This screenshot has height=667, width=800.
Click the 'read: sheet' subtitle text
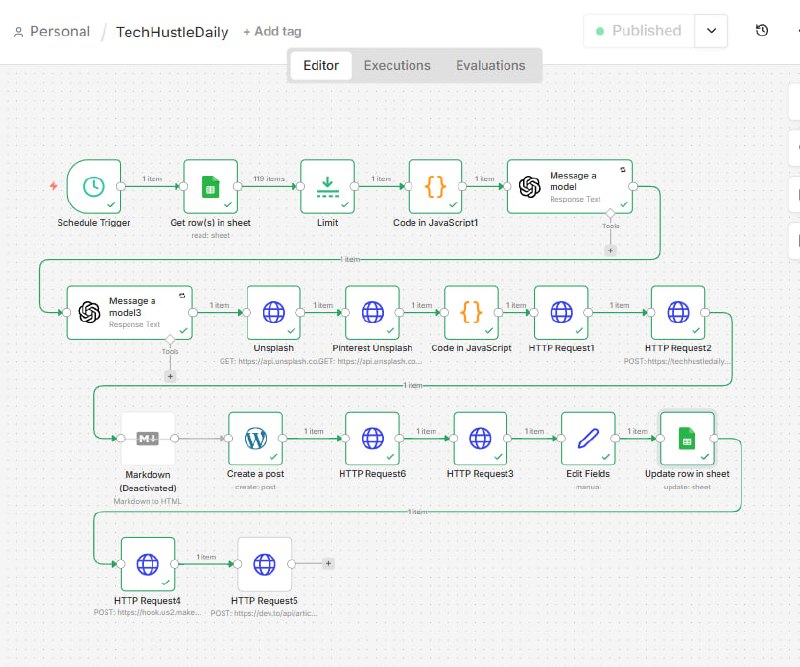point(210,235)
